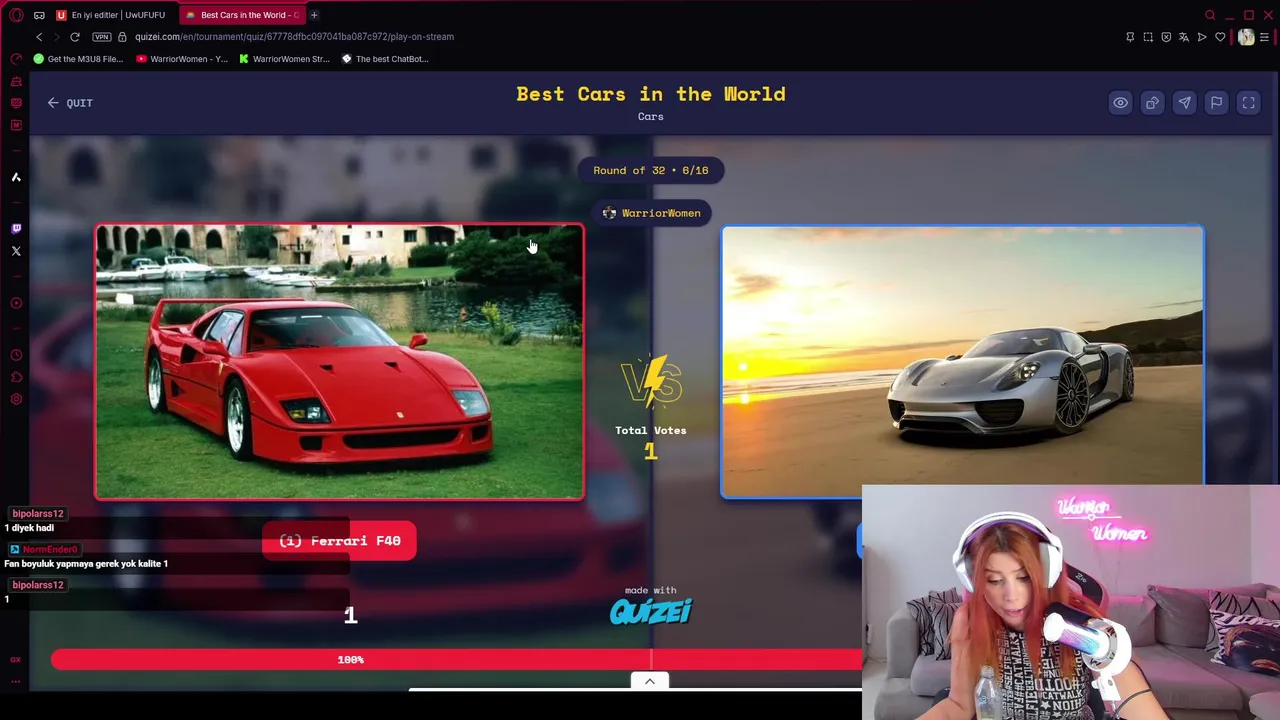Click the quizei.com address bar URL
Viewport: 1280px width, 720px height.
point(294,37)
